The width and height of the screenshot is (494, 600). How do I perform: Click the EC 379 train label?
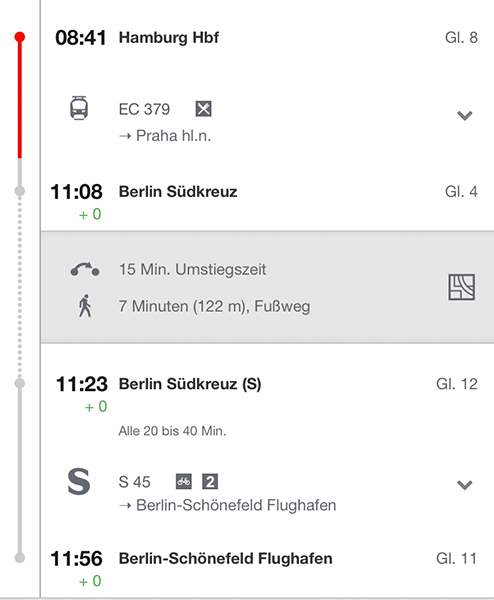pos(144,109)
